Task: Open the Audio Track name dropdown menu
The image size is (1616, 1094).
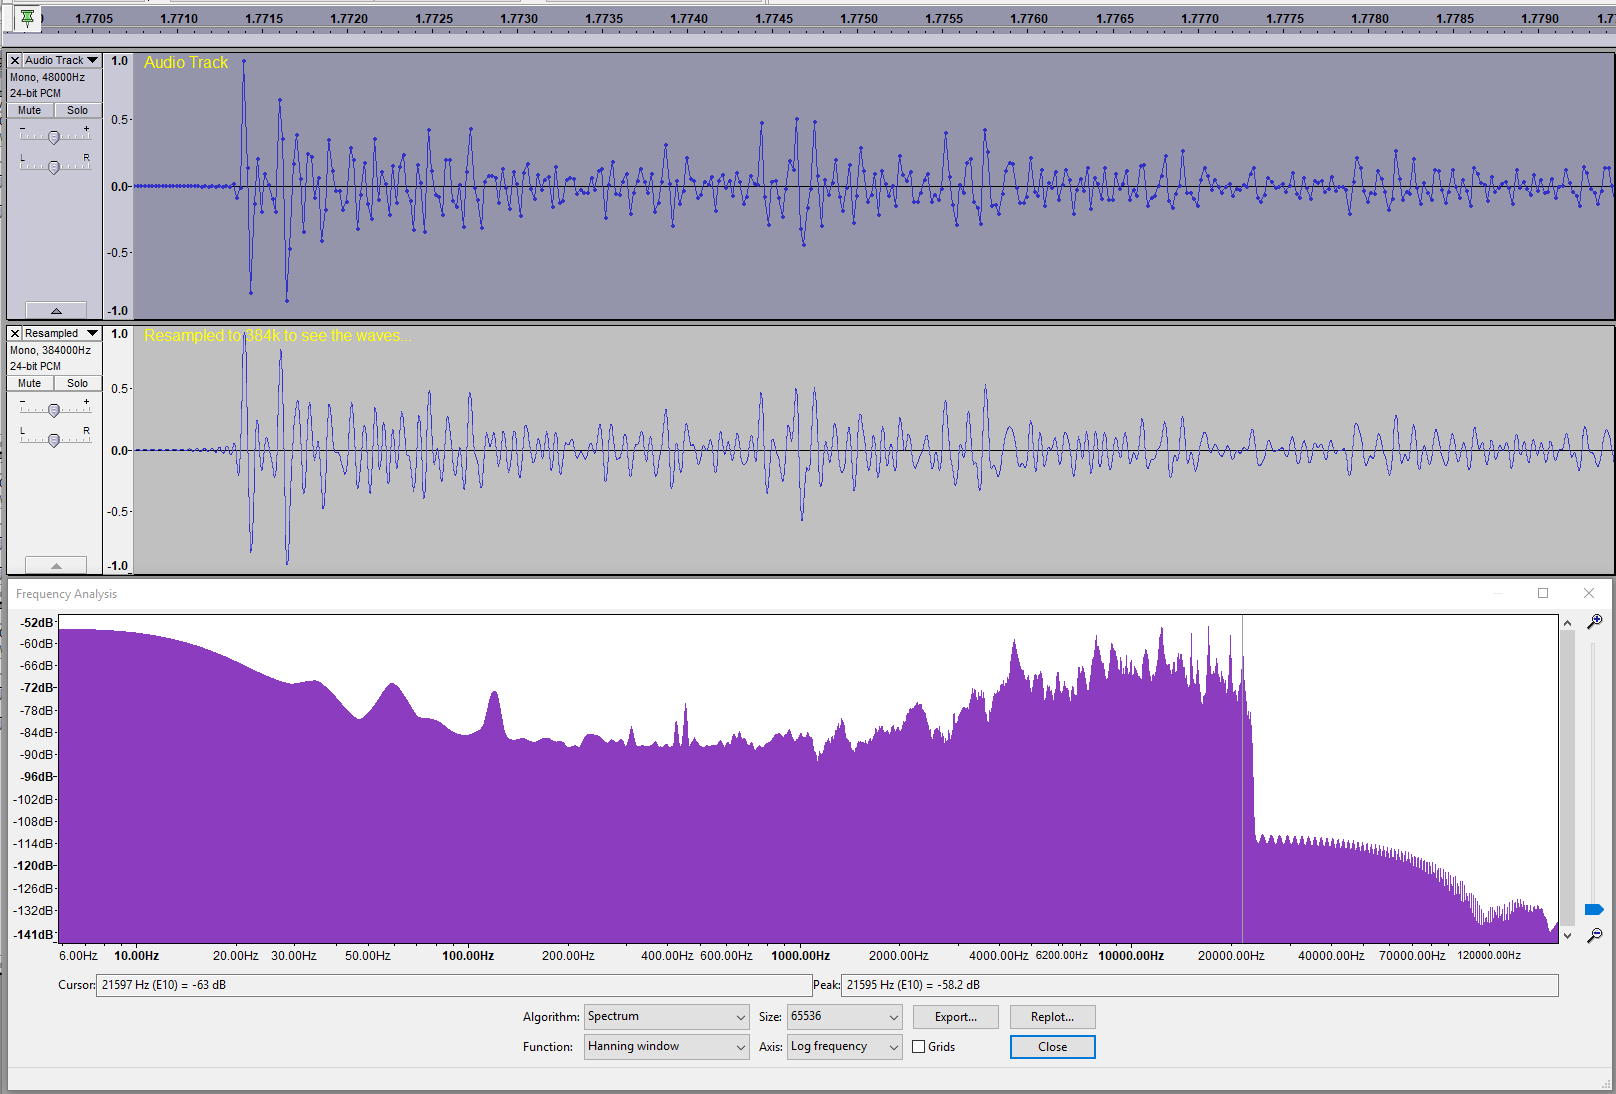Action: tap(61, 60)
